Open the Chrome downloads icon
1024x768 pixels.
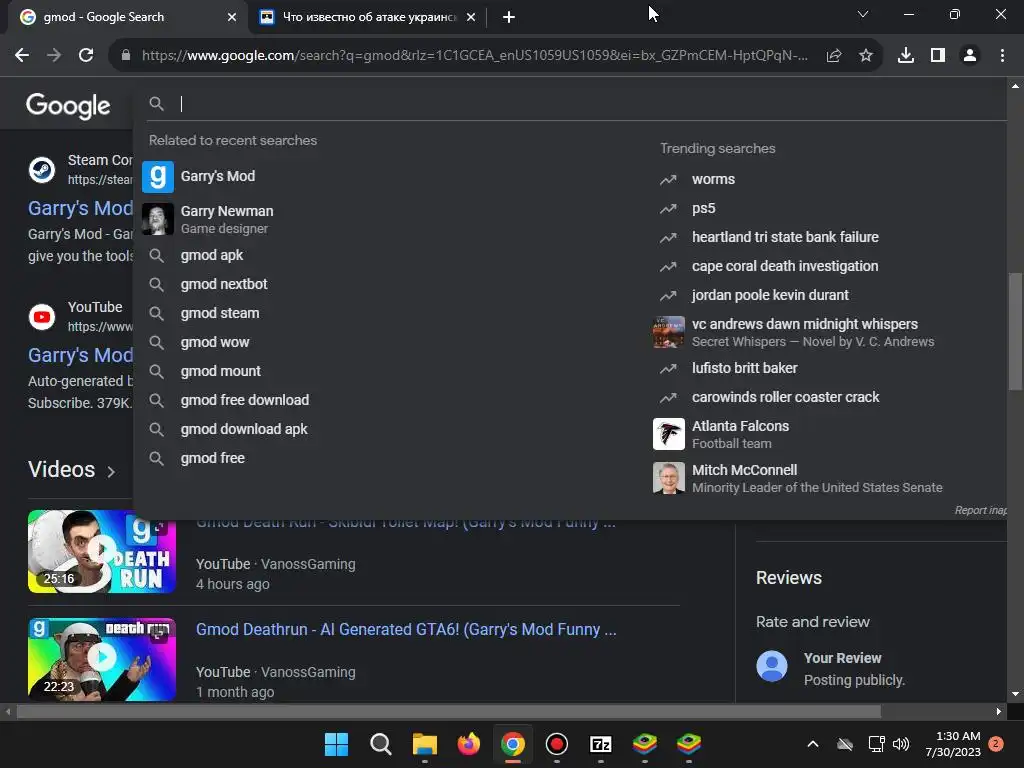(x=906, y=56)
